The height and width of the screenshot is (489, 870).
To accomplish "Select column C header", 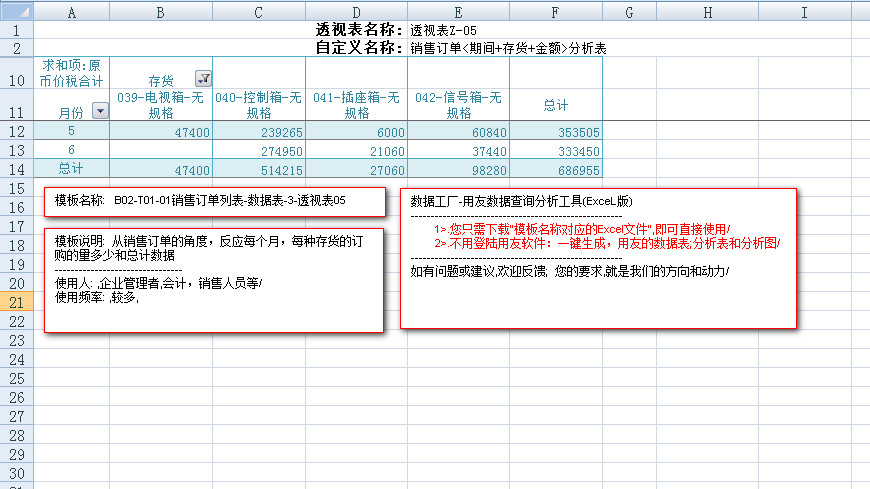I will (259, 12).
